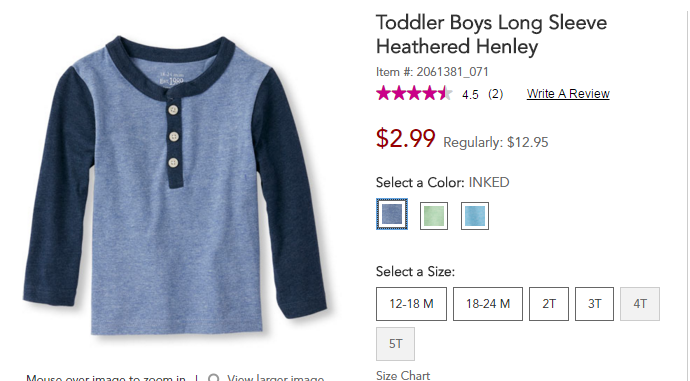Select the INKED navy color swatch
The height and width of the screenshot is (381, 690).
click(392, 214)
